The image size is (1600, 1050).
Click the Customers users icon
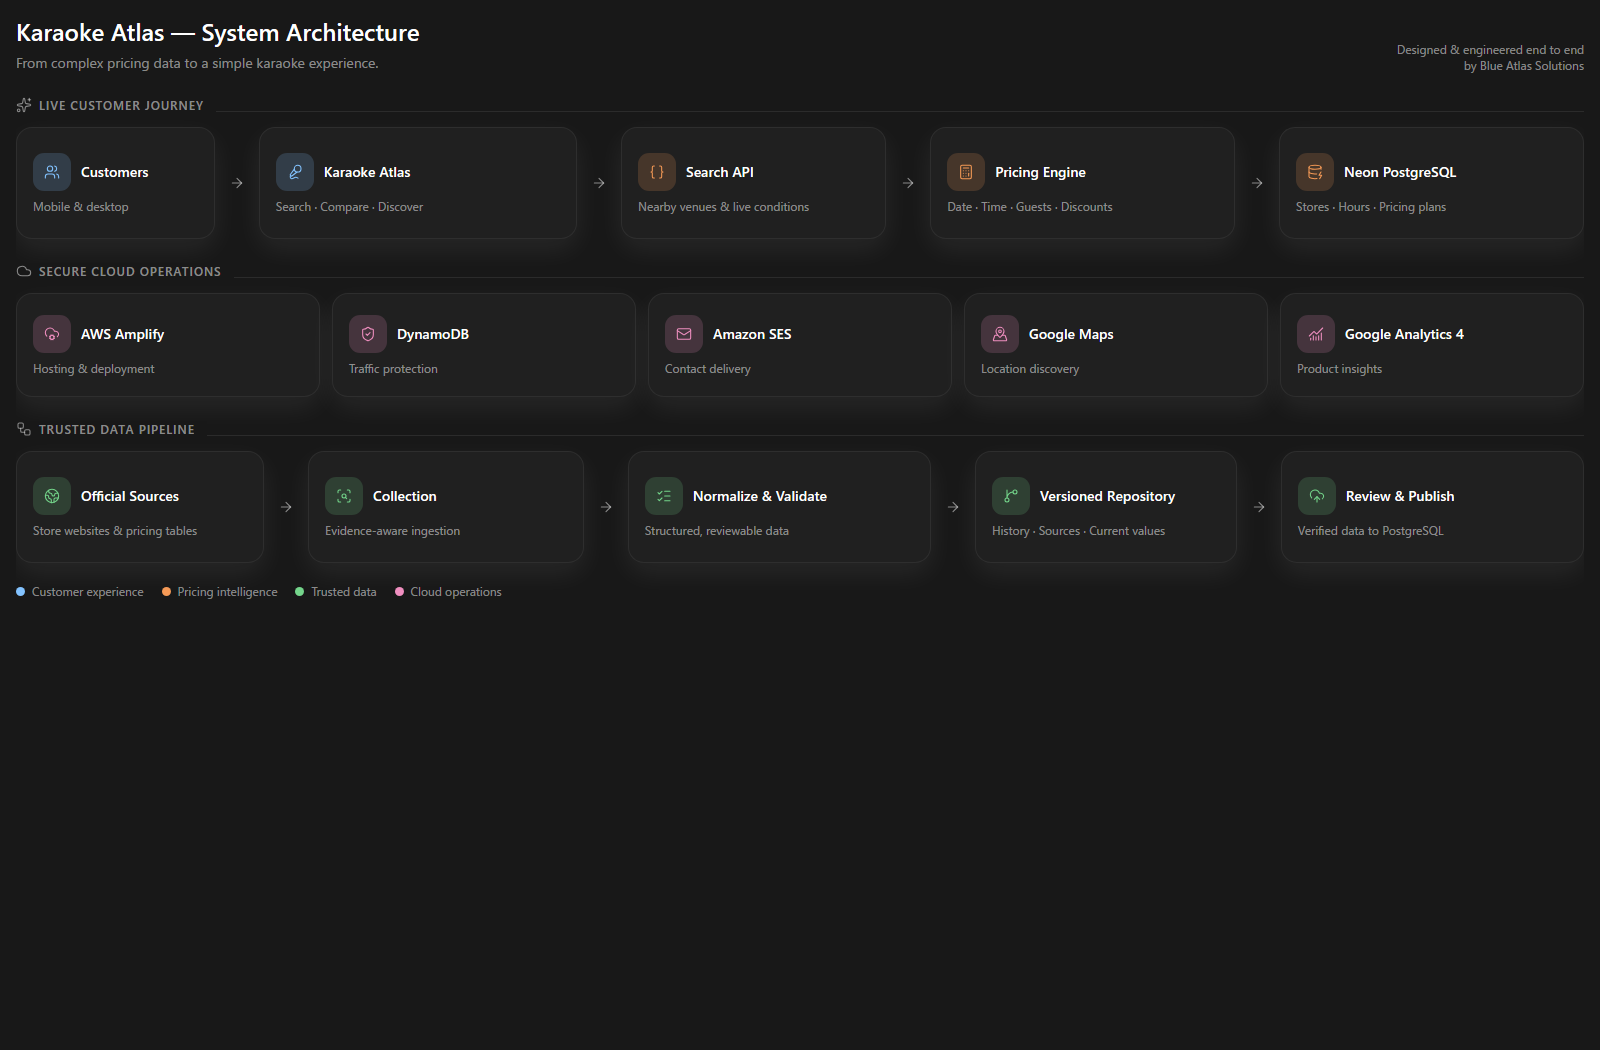(x=52, y=172)
